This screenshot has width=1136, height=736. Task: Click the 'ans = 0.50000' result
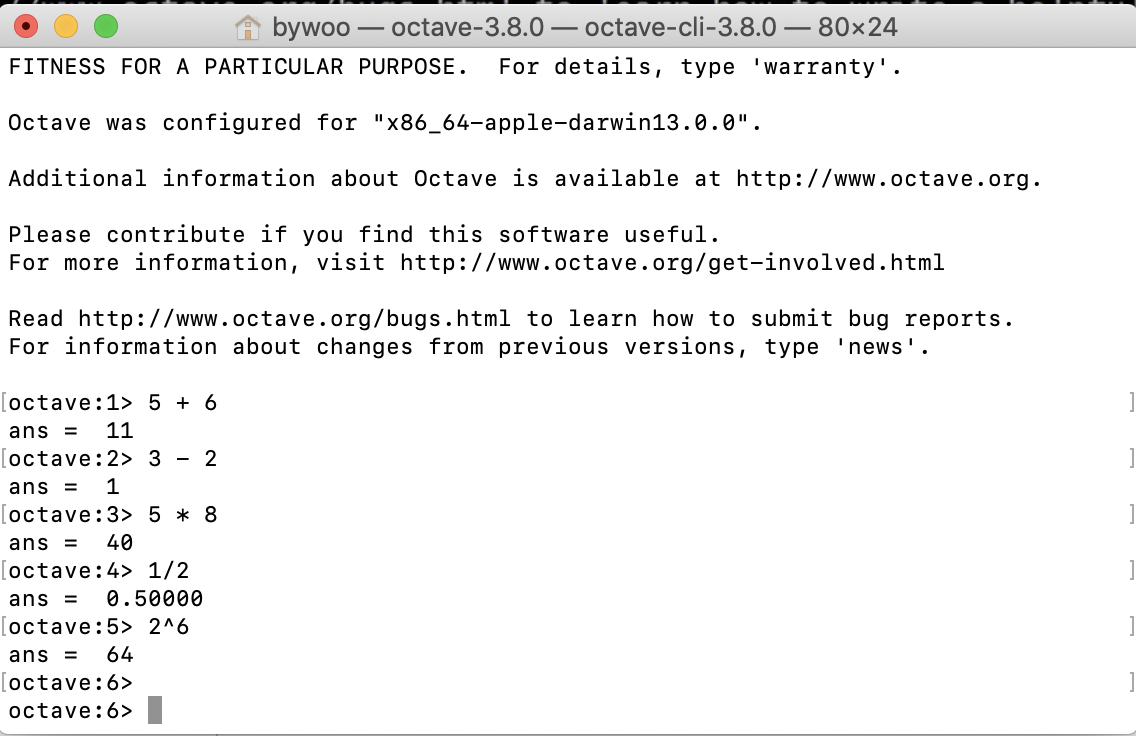click(105, 598)
